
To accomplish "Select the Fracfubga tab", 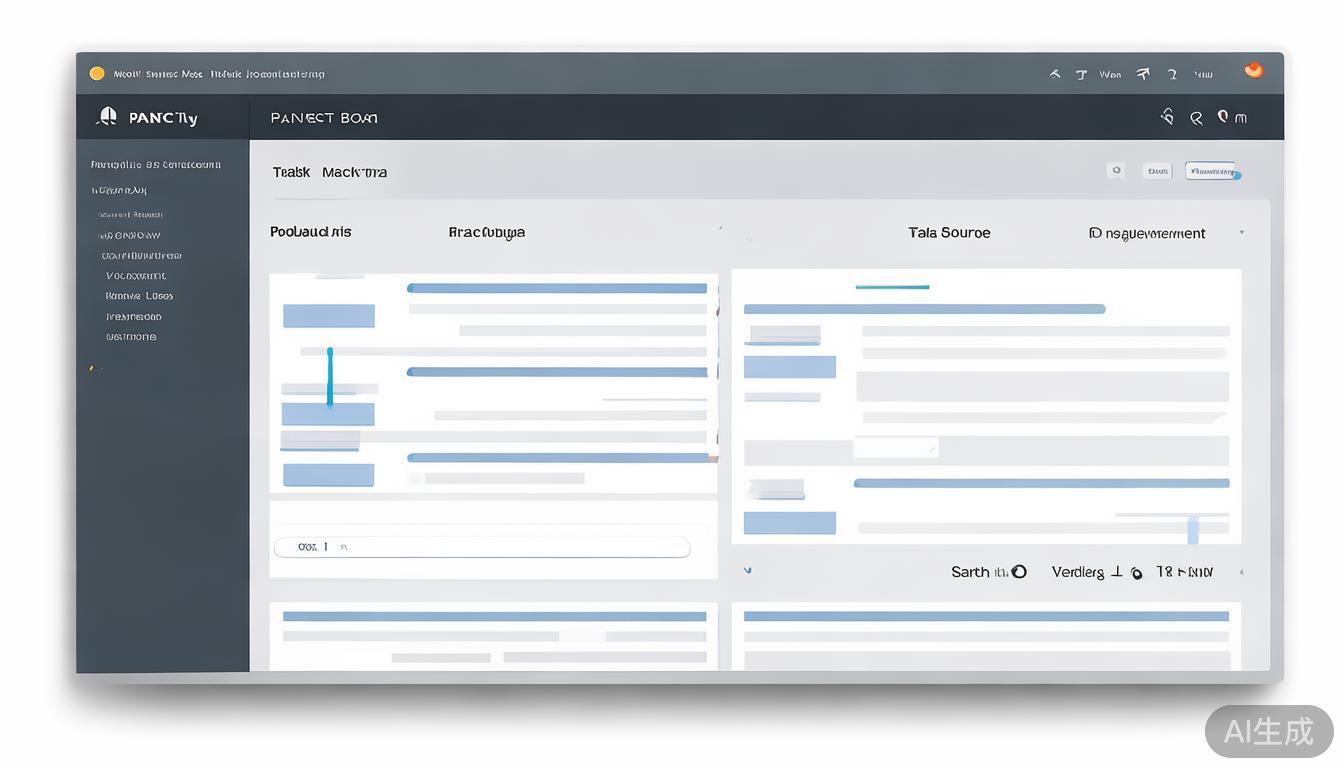I will (486, 232).
